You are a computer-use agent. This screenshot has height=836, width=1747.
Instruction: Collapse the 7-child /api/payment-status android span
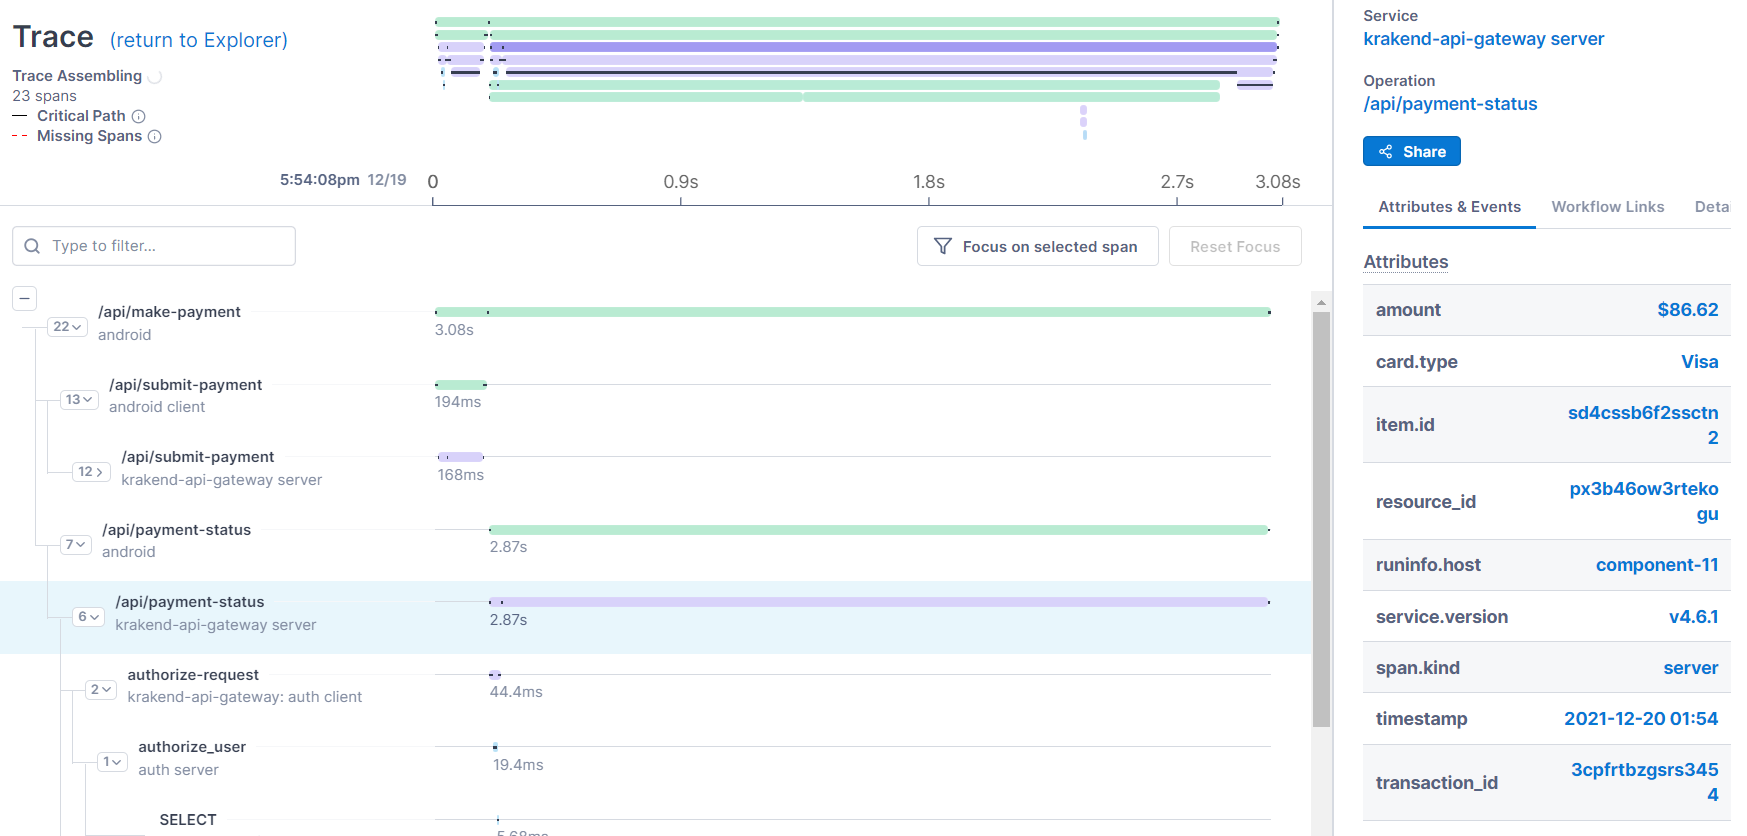(76, 545)
